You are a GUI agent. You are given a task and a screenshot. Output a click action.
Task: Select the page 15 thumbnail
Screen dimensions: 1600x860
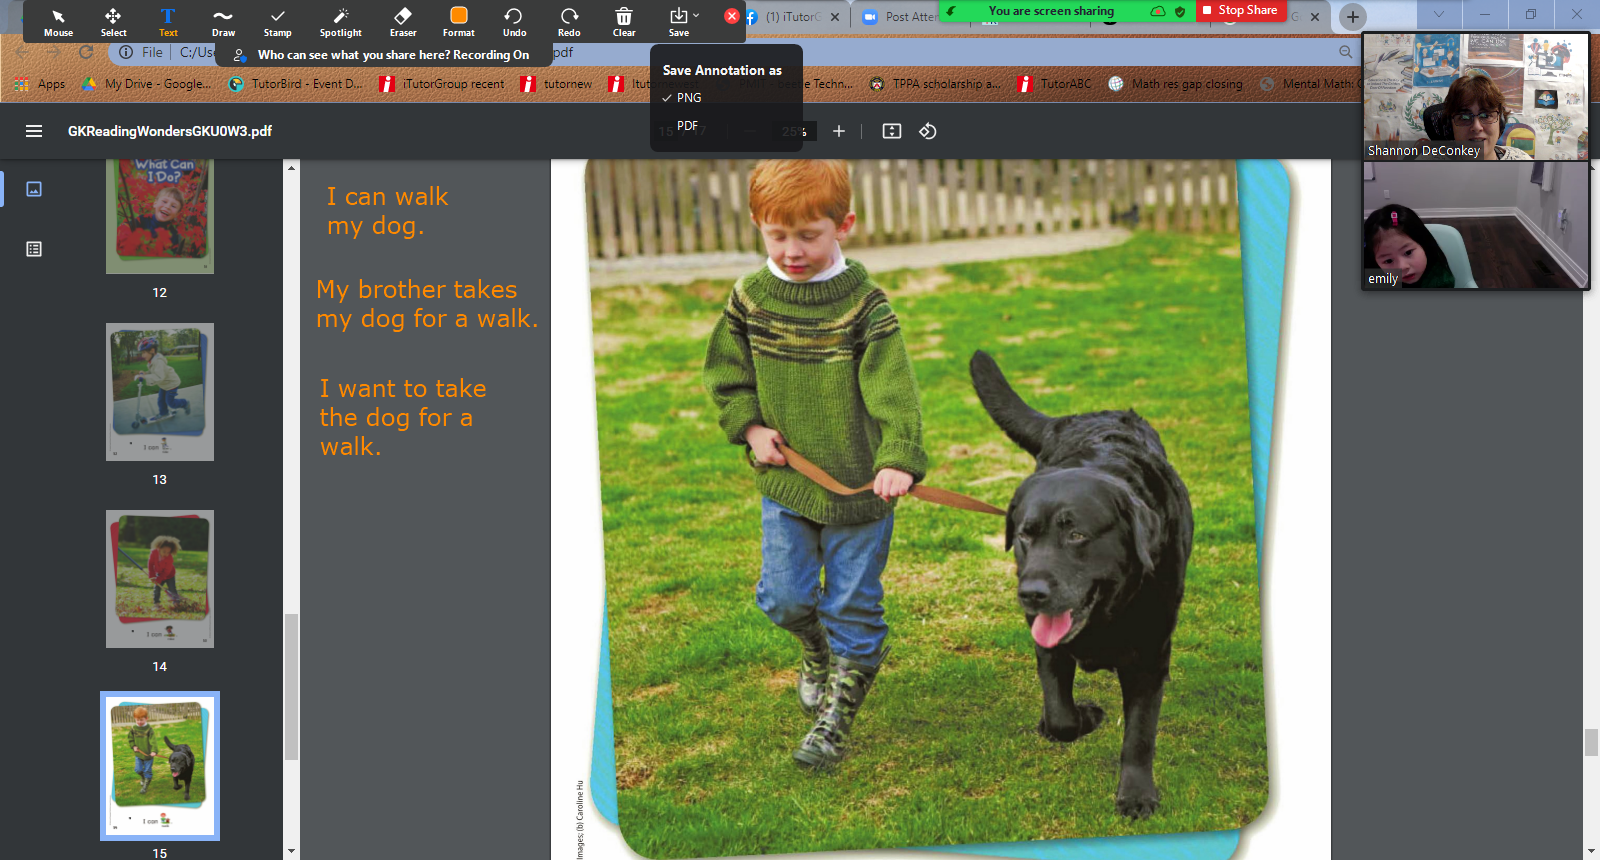pos(160,766)
